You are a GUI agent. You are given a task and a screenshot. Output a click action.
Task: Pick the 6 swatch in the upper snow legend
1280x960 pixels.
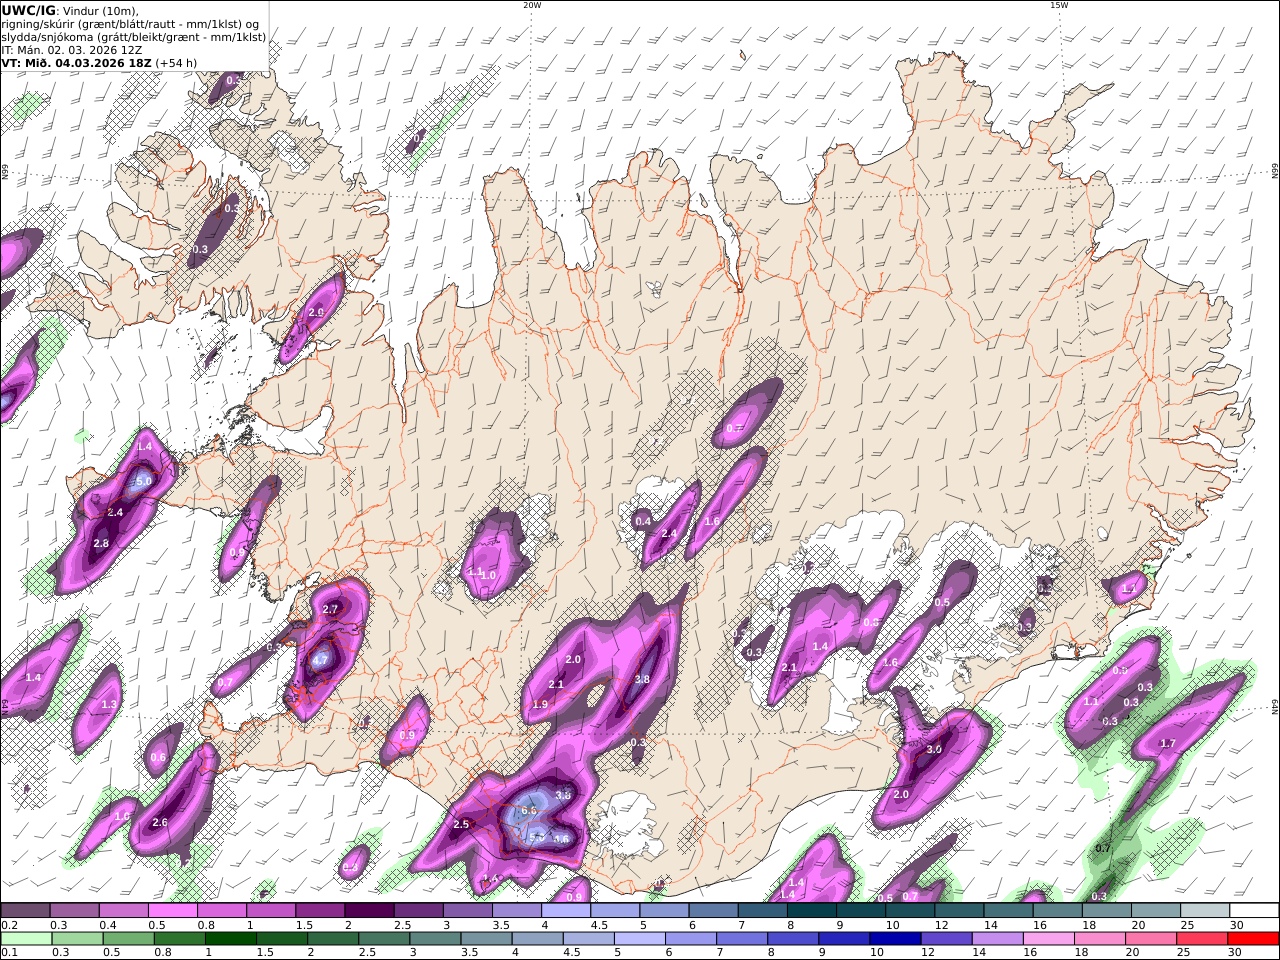coord(713,911)
